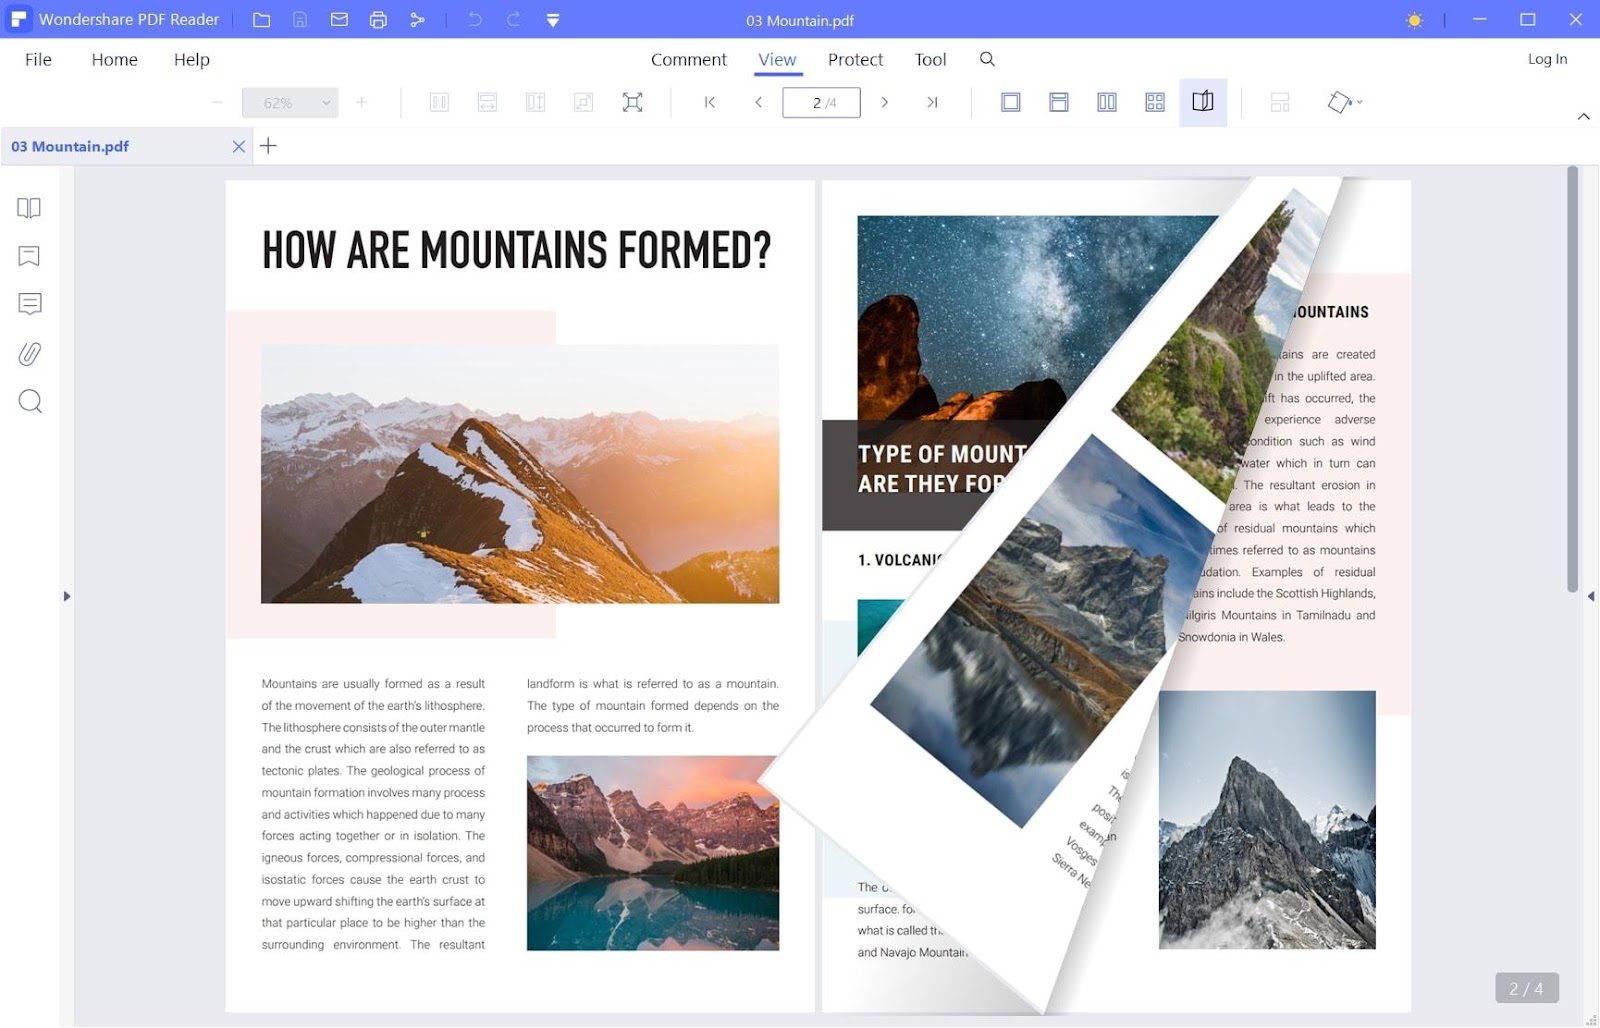
Task: Collapse the ribbon with the chevron
Action: [1584, 117]
